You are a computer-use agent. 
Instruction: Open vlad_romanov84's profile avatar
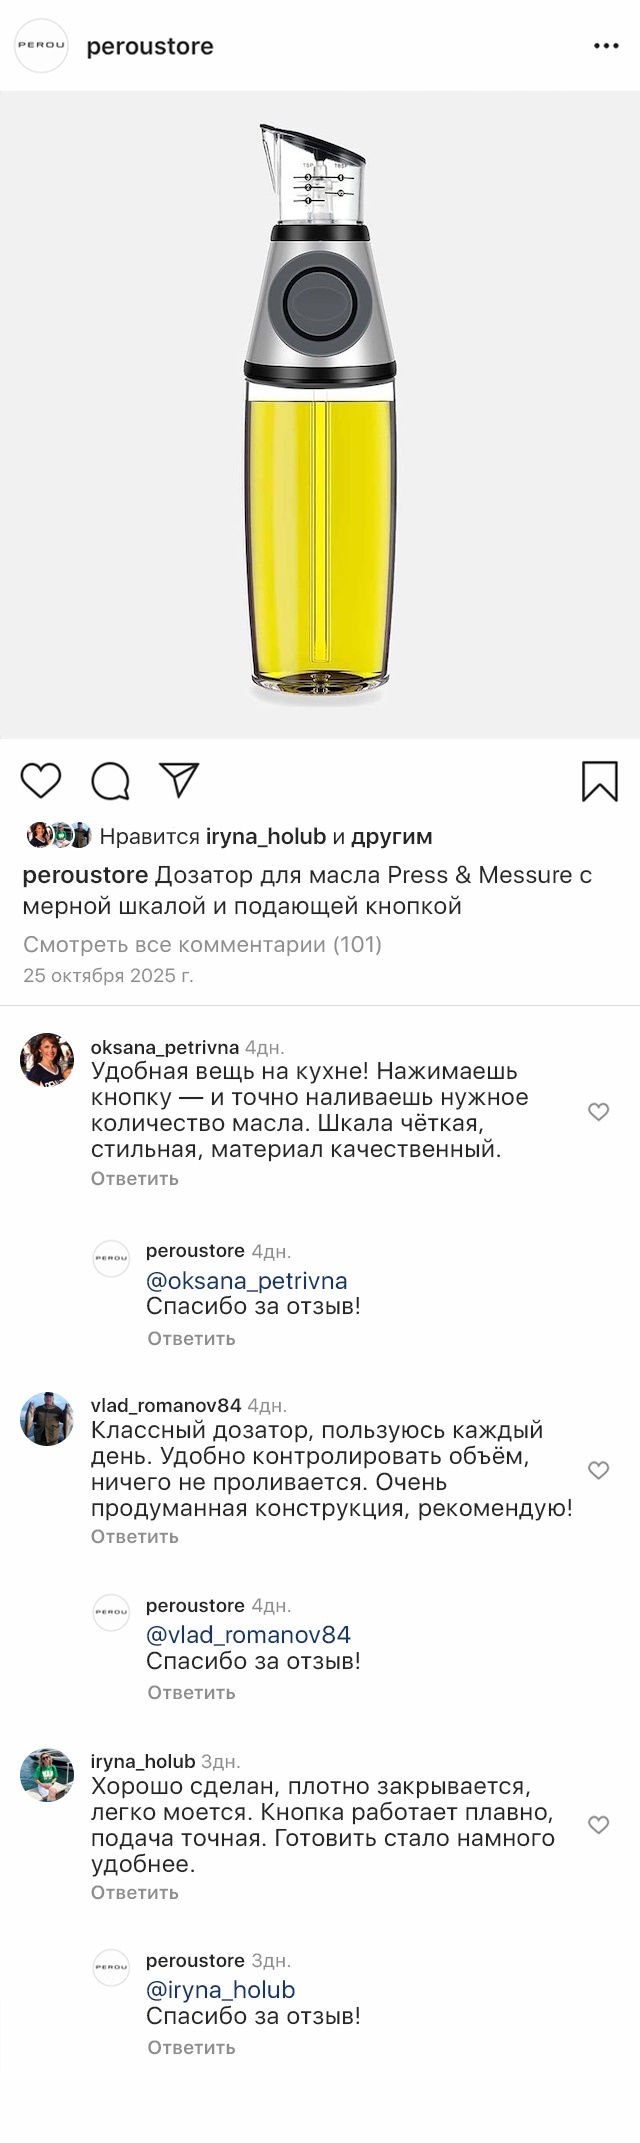[47, 1417]
